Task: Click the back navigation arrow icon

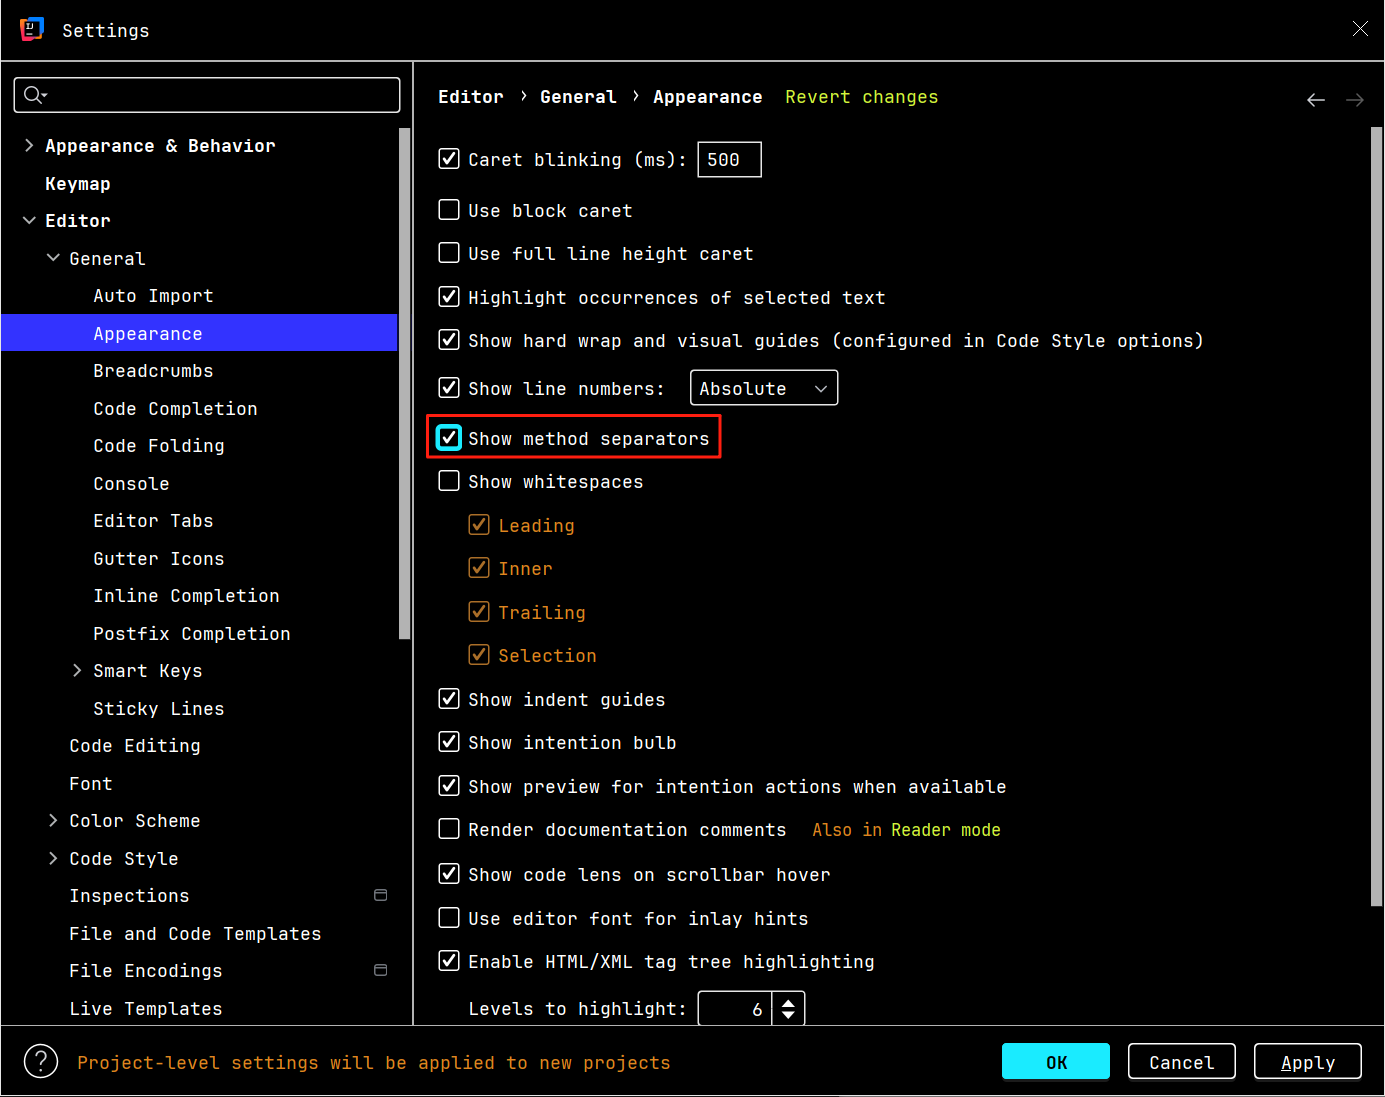Action: click(x=1315, y=100)
